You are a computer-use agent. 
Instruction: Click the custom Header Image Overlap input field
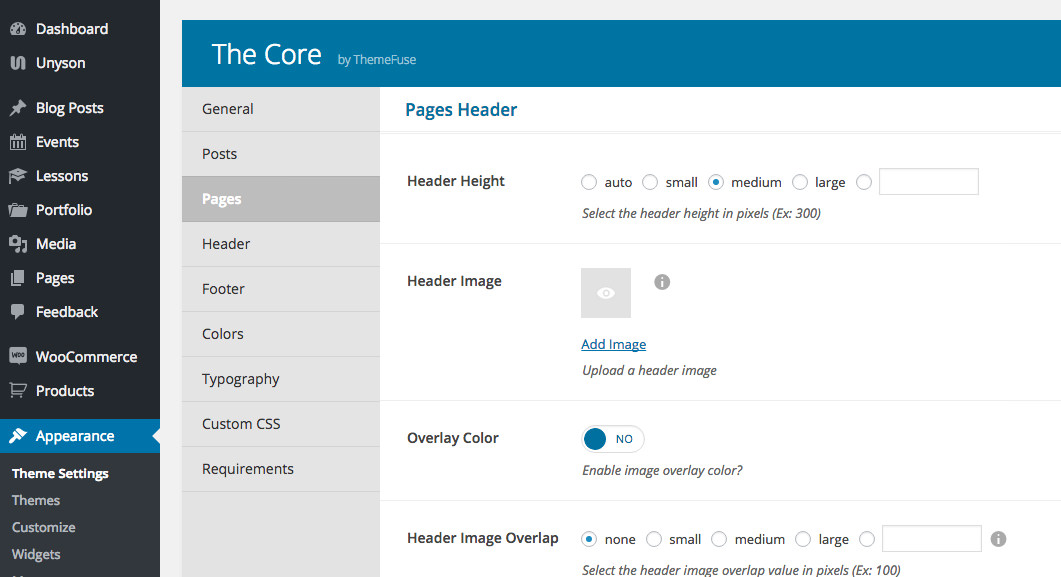(932, 538)
